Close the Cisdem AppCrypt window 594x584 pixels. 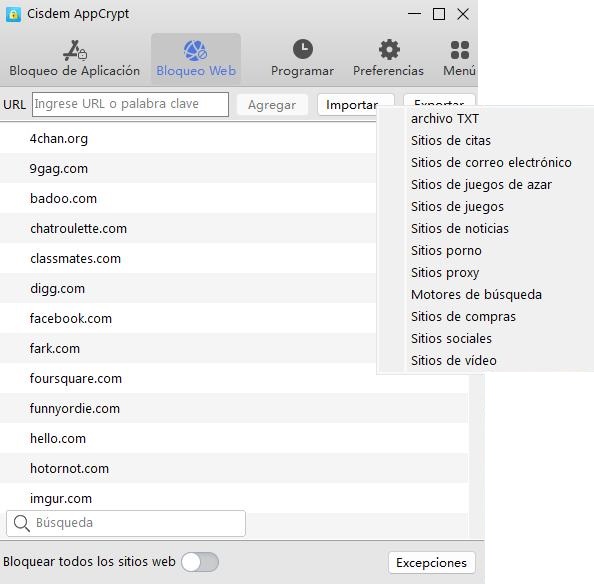(x=463, y=14)
